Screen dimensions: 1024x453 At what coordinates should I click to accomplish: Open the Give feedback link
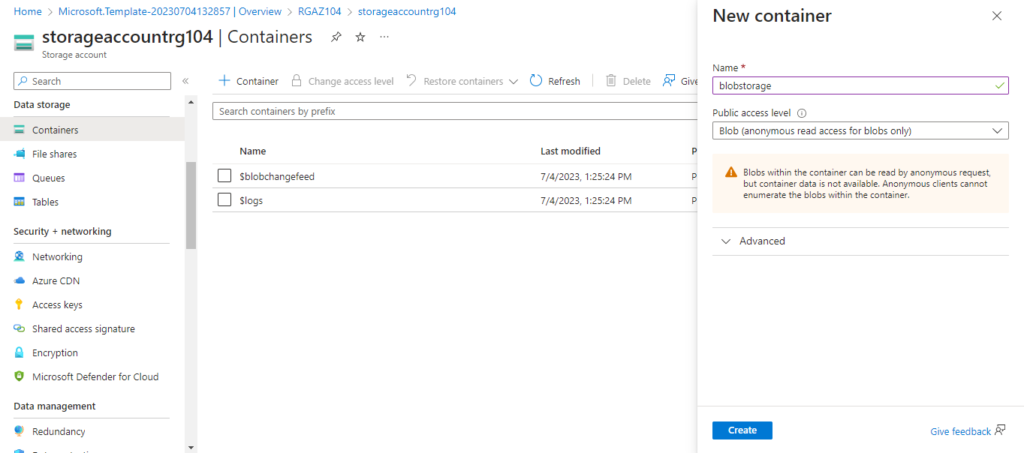(967, 431)
